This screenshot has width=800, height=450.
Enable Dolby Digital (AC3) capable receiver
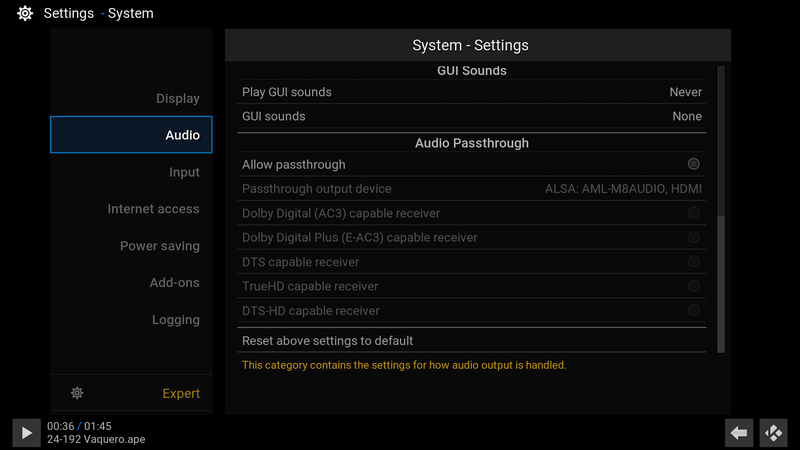pos(693,213)
